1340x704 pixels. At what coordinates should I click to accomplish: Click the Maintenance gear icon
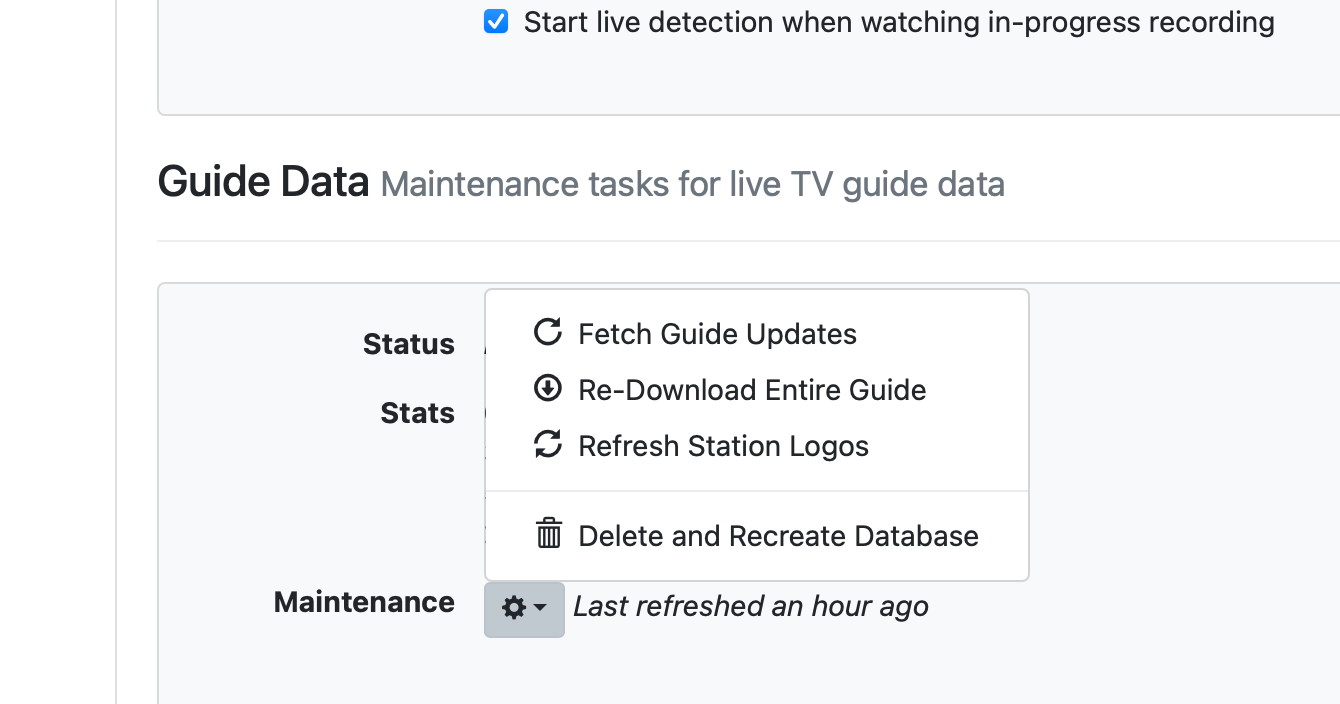[514, 608]
